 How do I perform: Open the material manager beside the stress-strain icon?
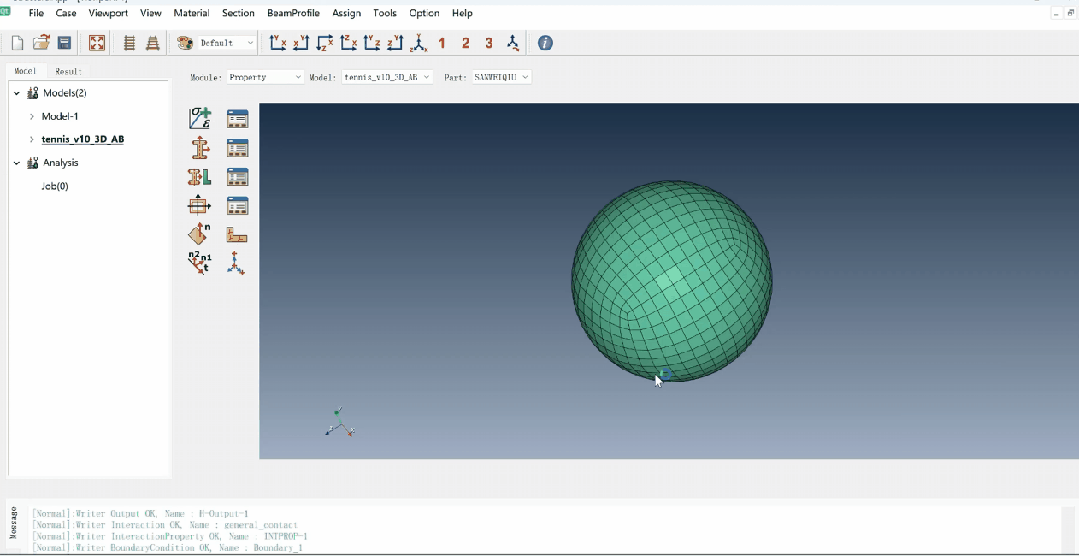coord(237,118)
